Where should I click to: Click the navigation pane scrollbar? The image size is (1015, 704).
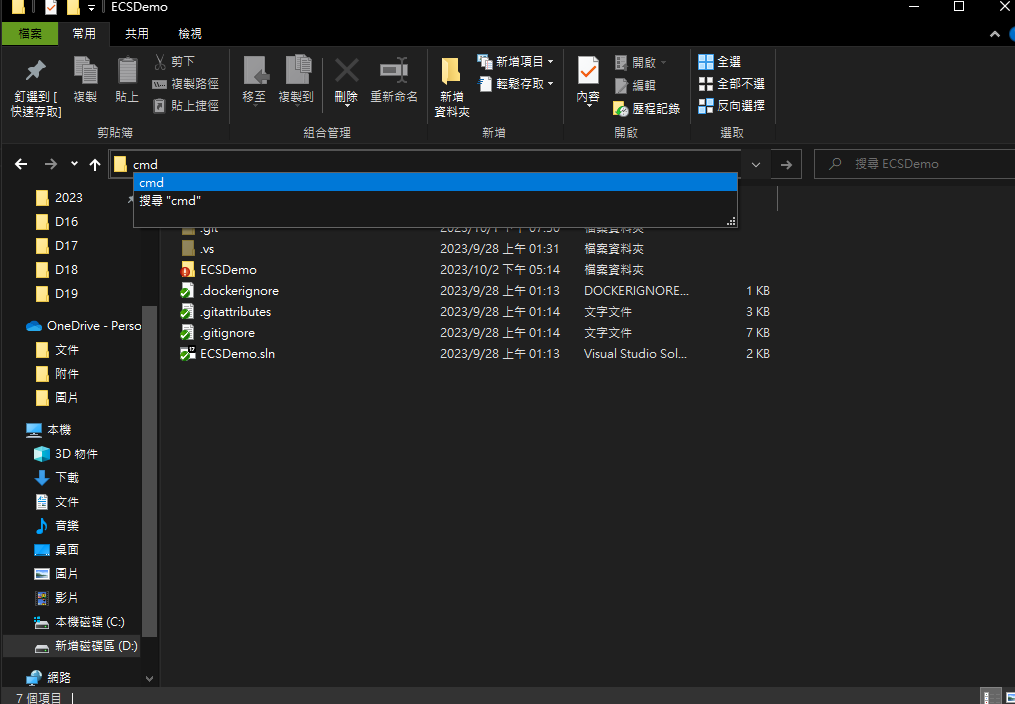150,470
